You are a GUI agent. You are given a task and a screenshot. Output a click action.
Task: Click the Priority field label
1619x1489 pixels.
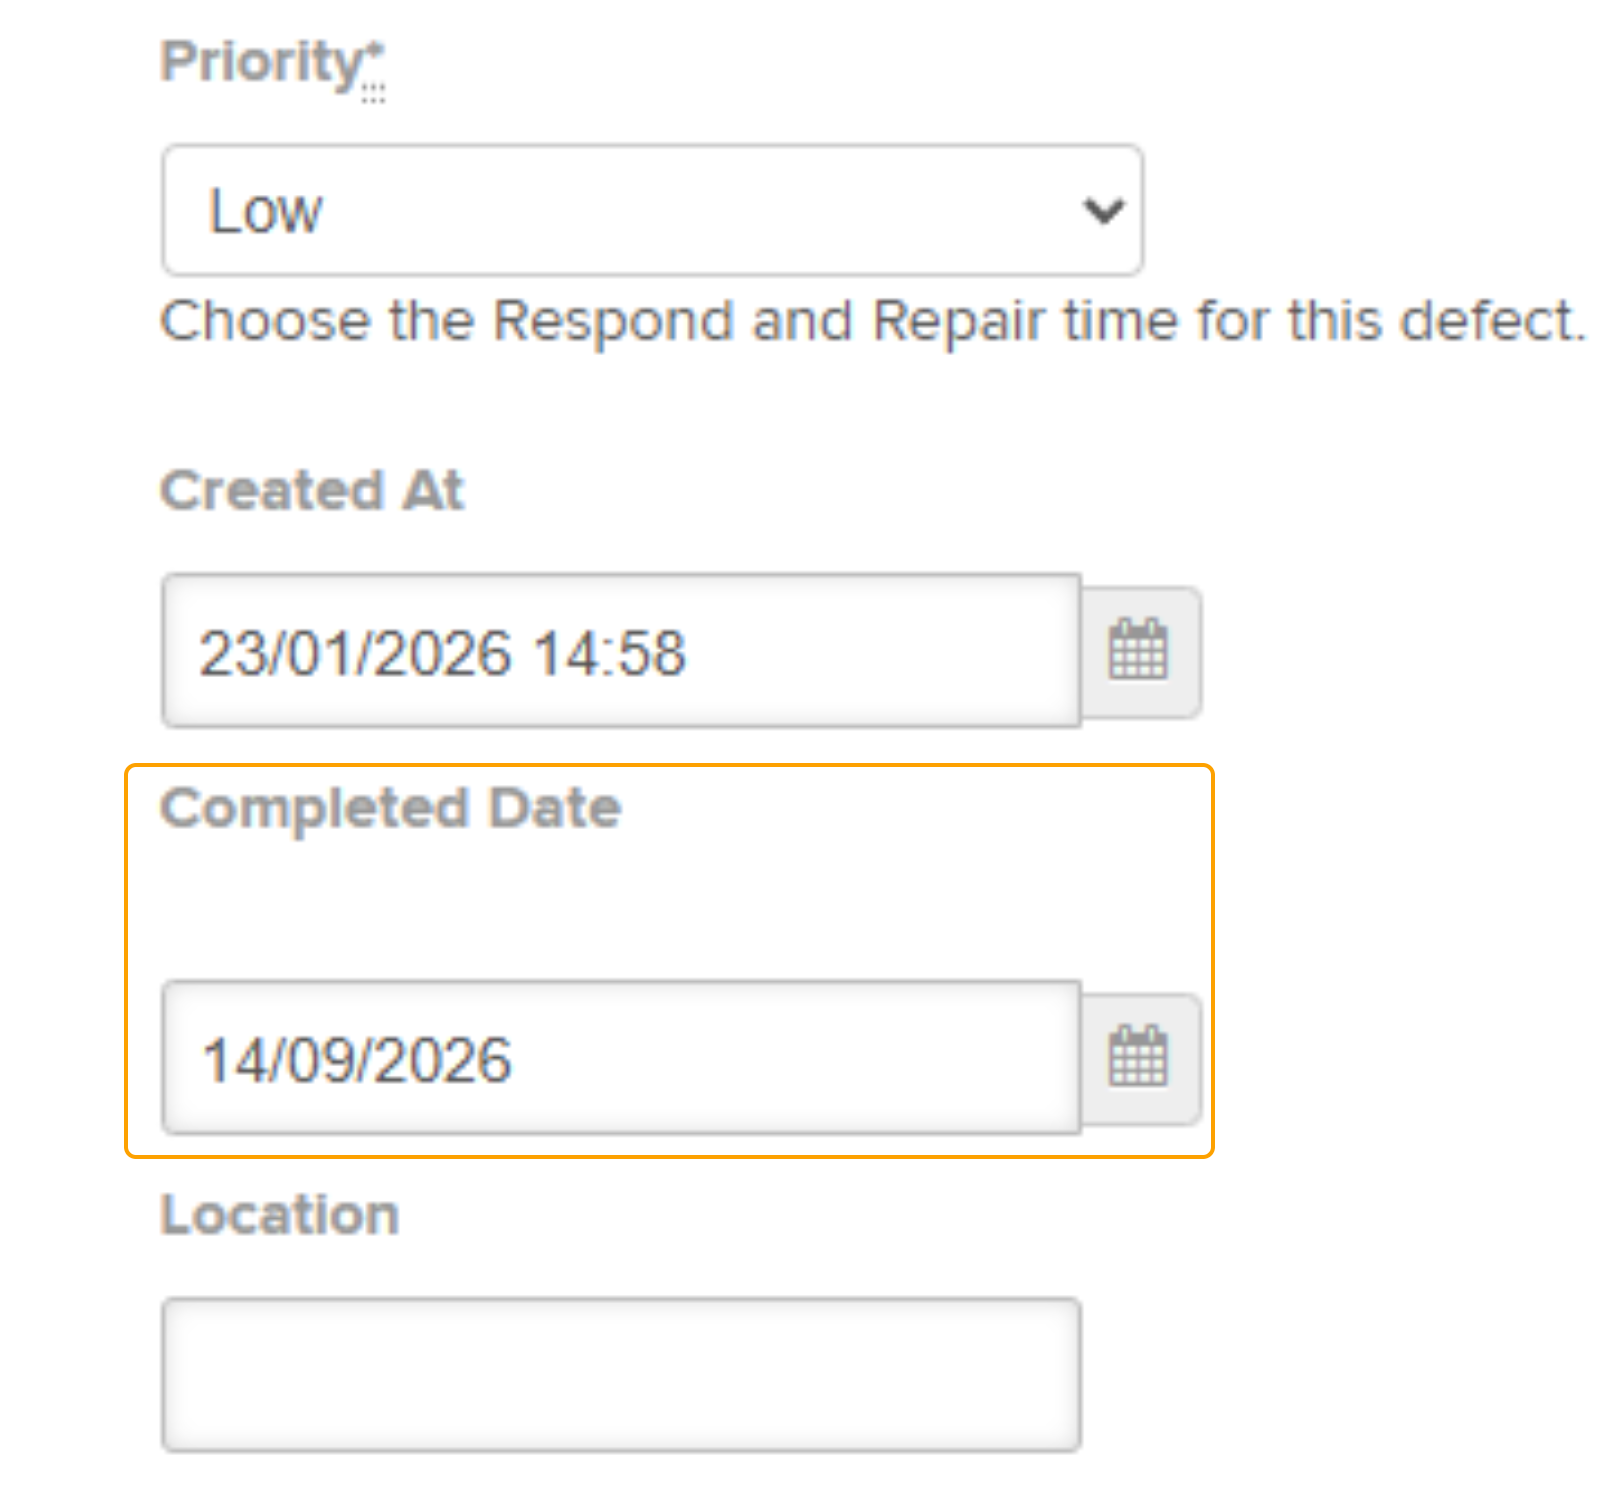262,63
